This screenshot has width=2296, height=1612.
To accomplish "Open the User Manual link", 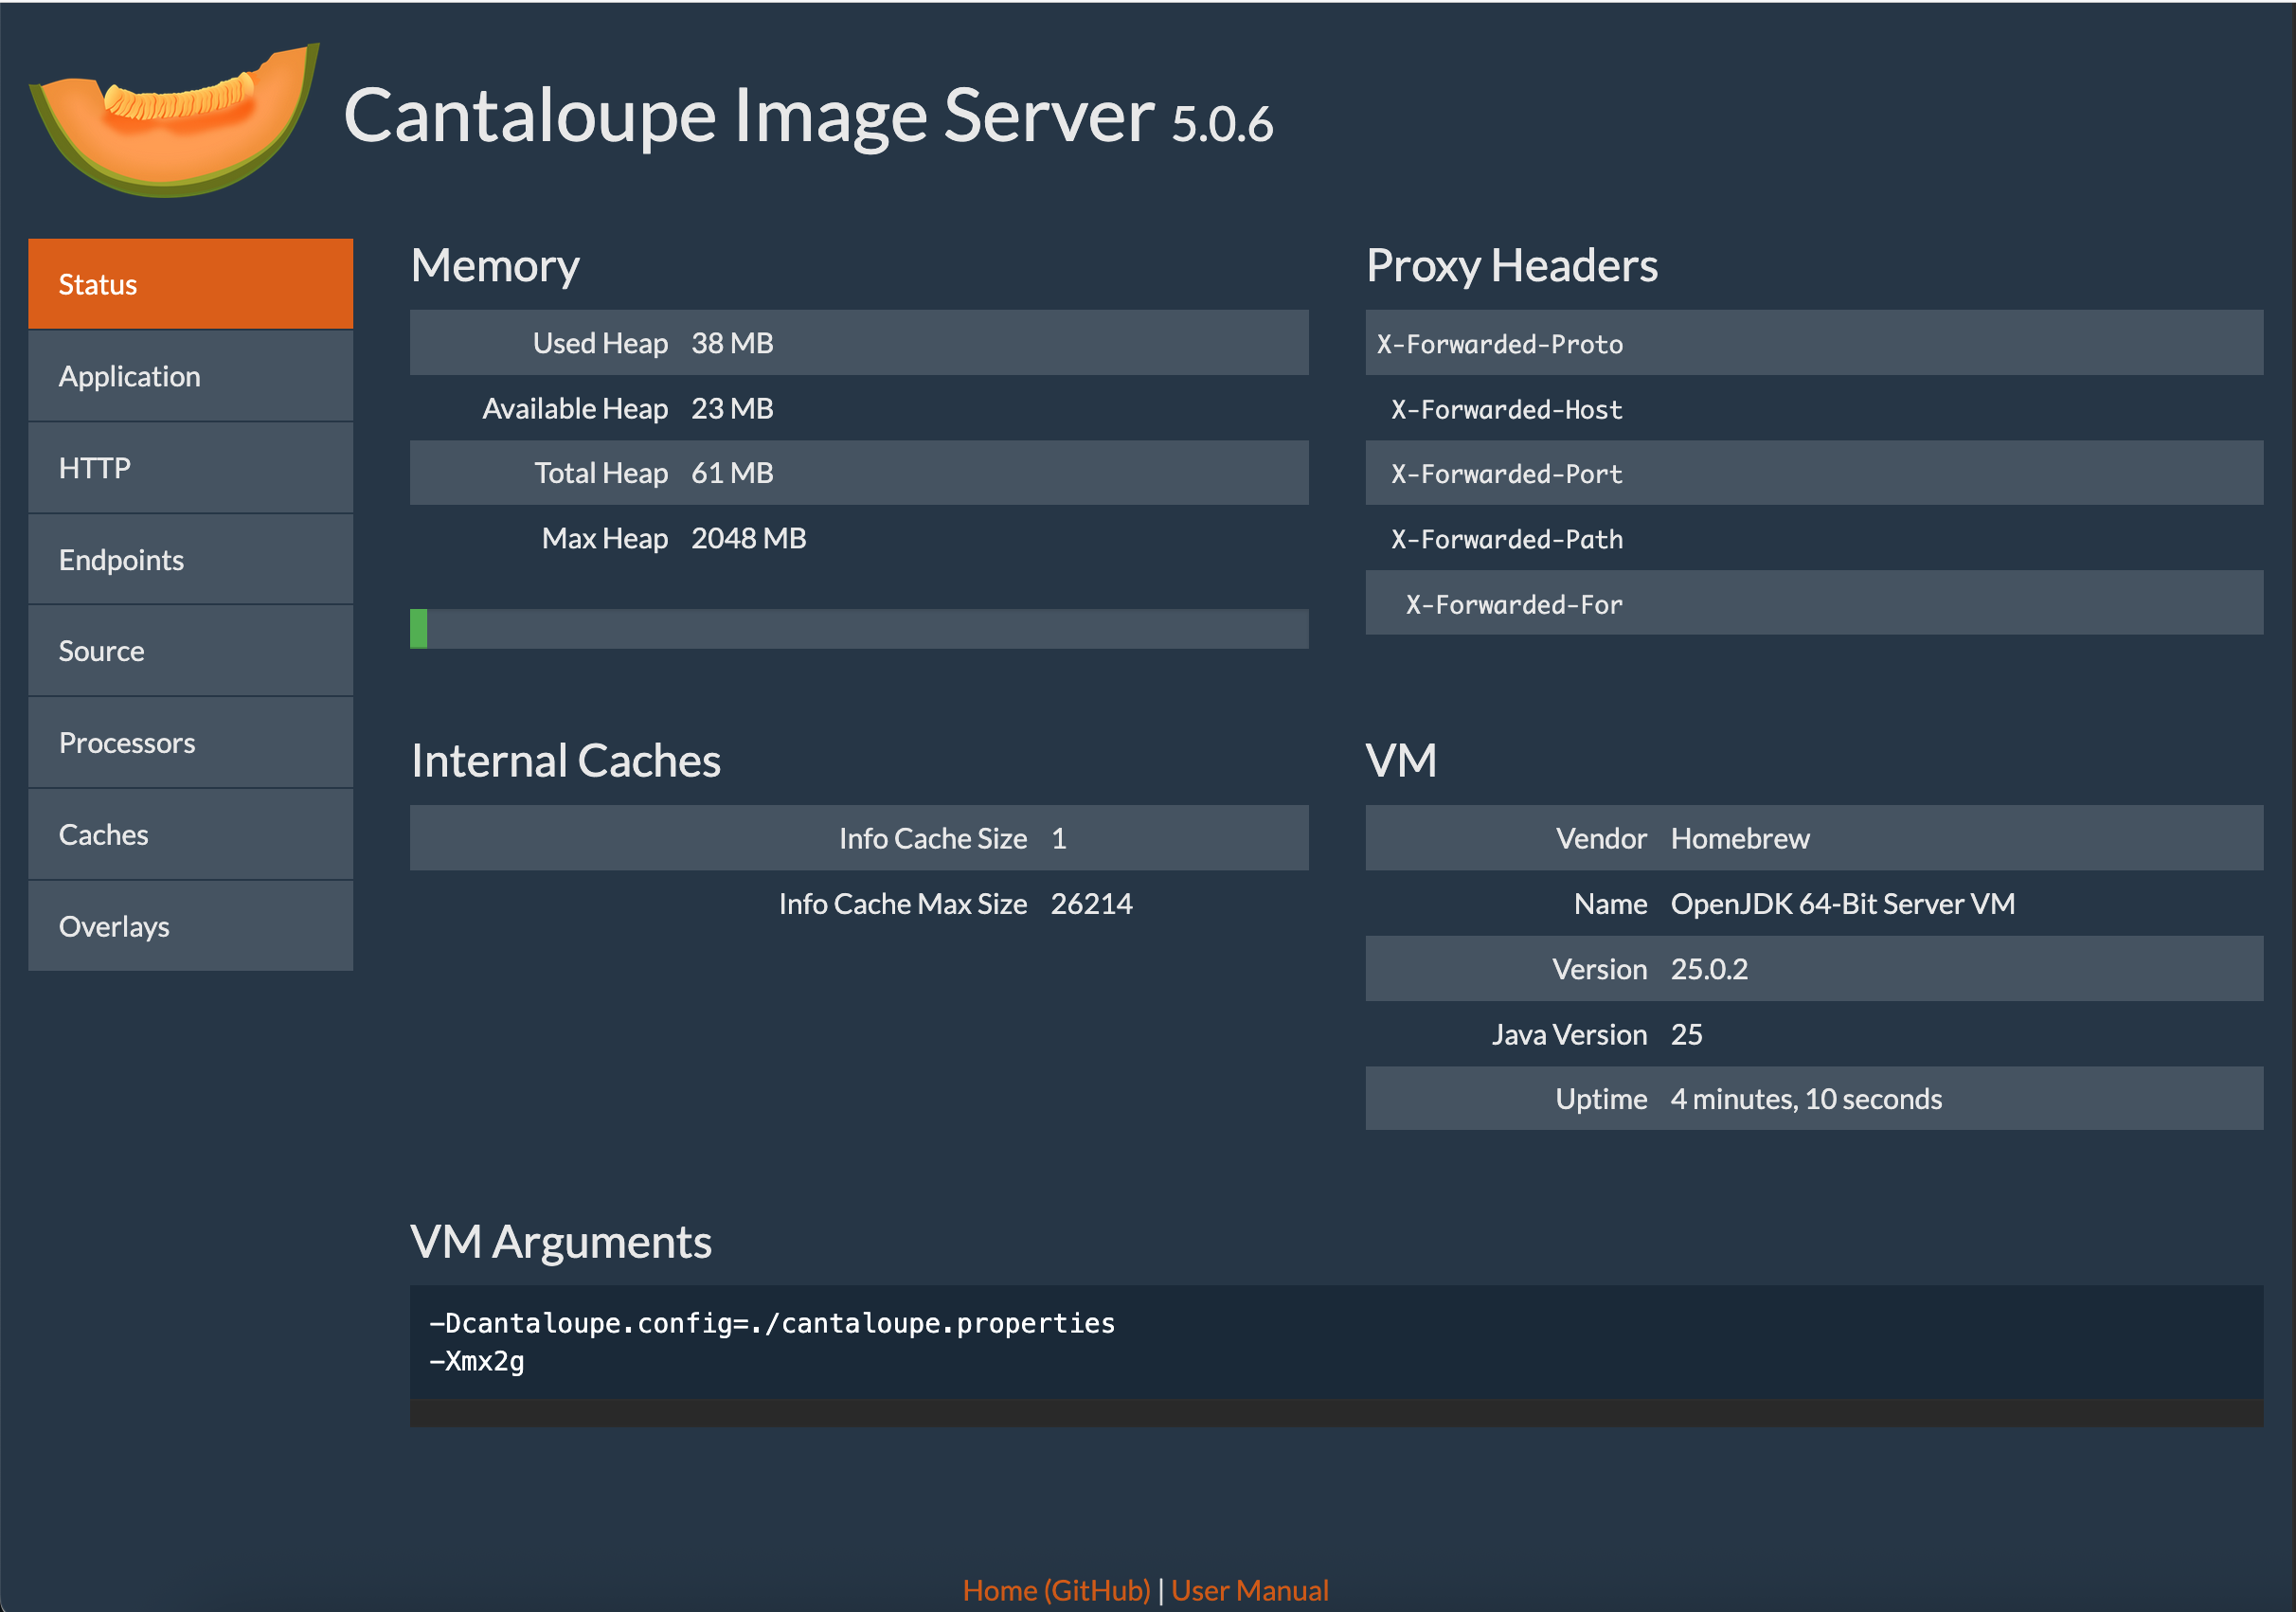I will click(x=1250, y=1589).
